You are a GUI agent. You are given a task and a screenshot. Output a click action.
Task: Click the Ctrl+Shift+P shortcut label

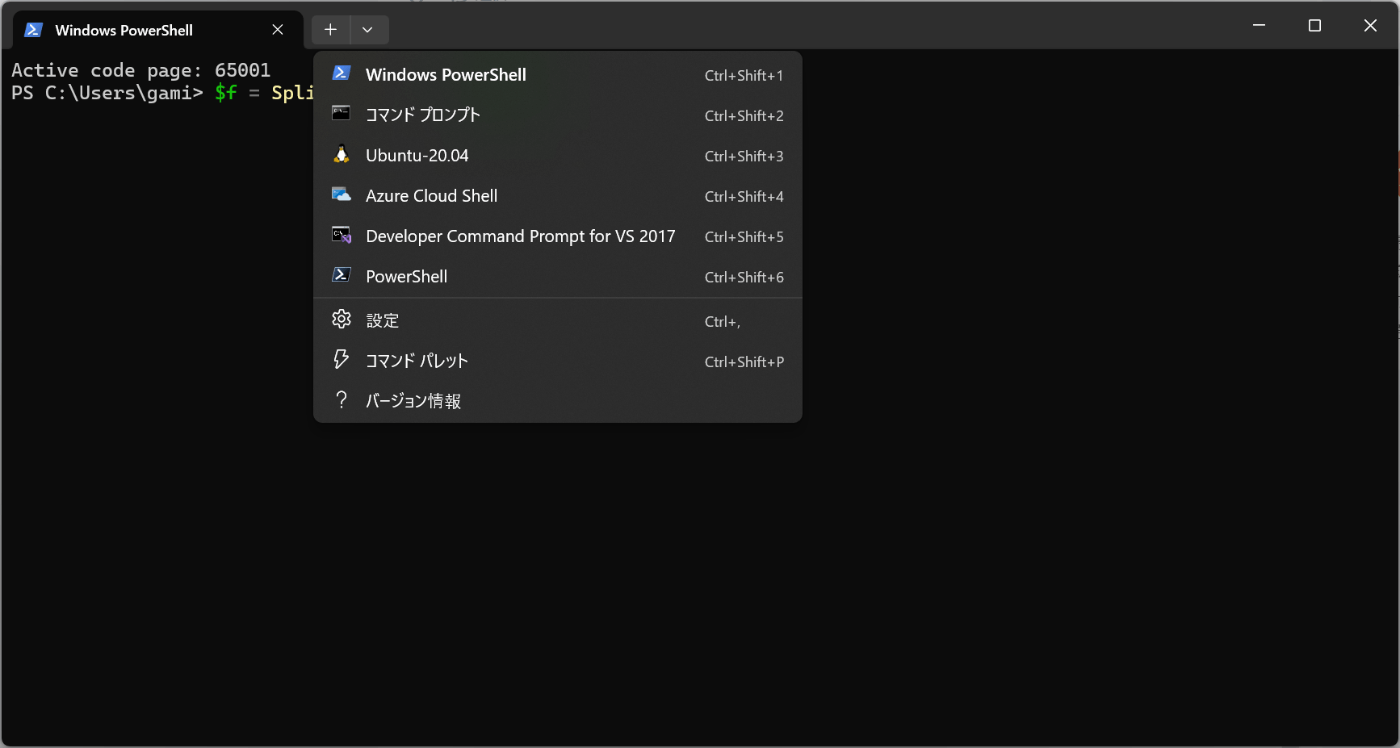tap(744, 362)
